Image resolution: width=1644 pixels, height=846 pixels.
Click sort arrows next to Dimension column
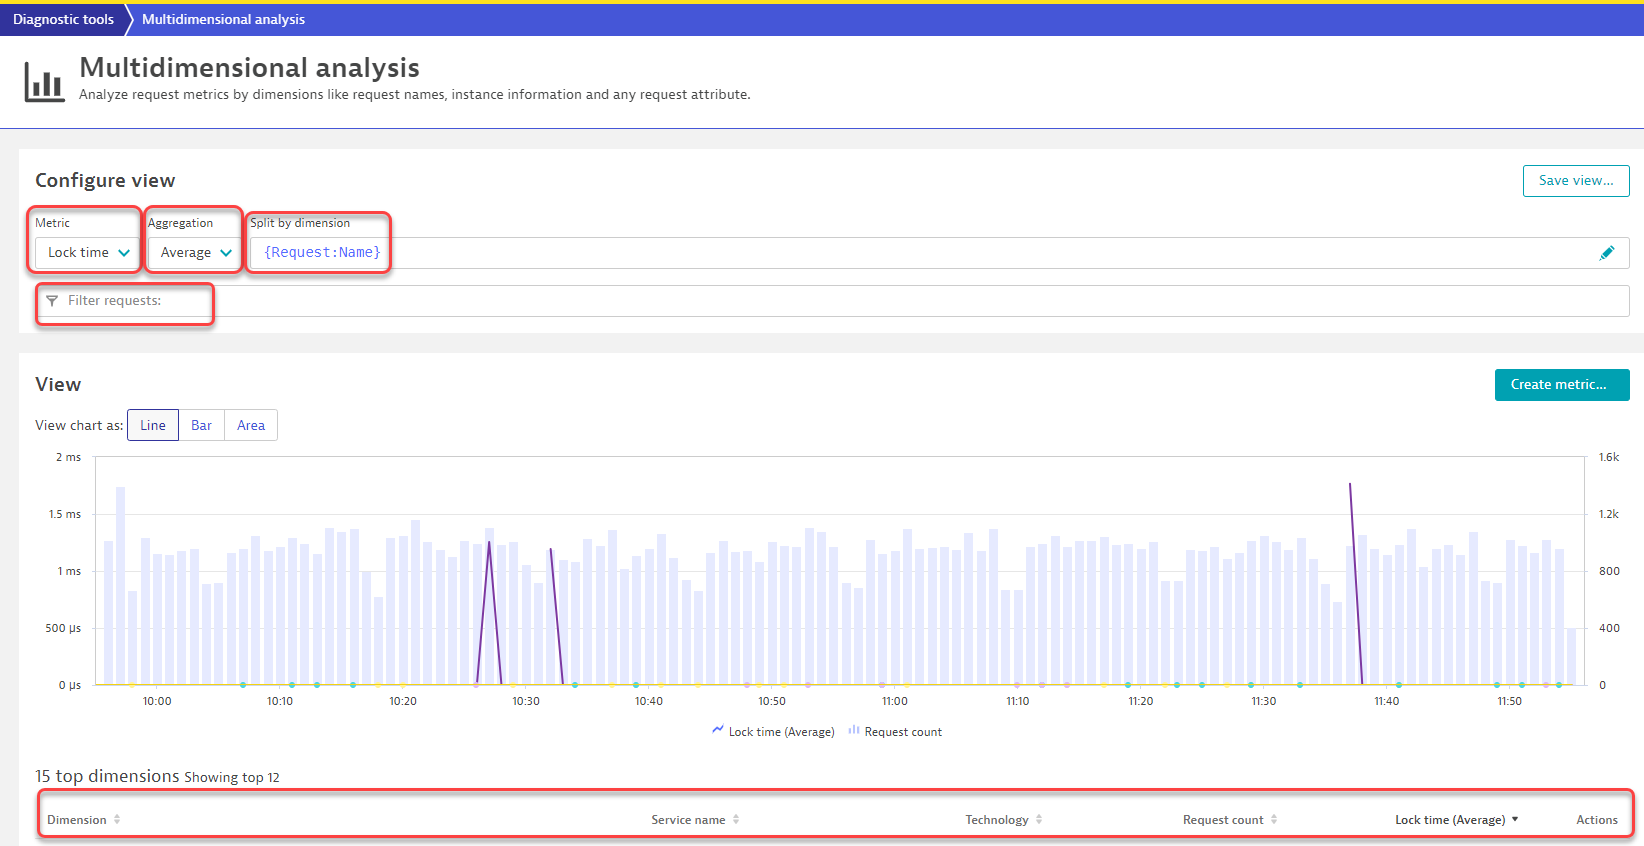117,819
